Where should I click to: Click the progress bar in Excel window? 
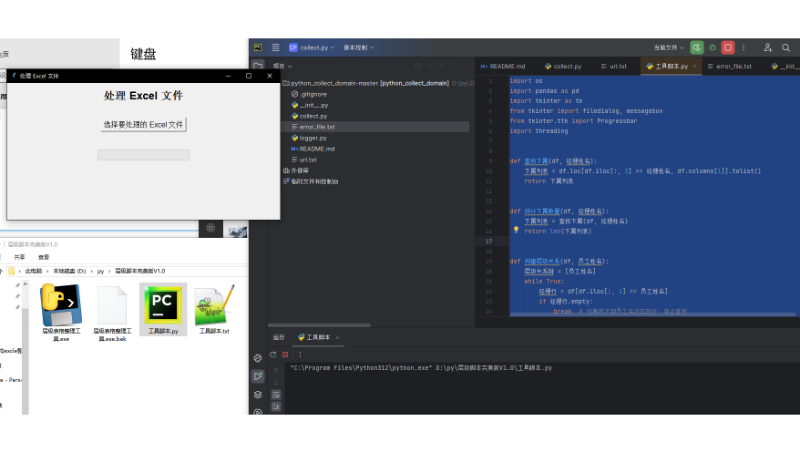coord(143,155)
